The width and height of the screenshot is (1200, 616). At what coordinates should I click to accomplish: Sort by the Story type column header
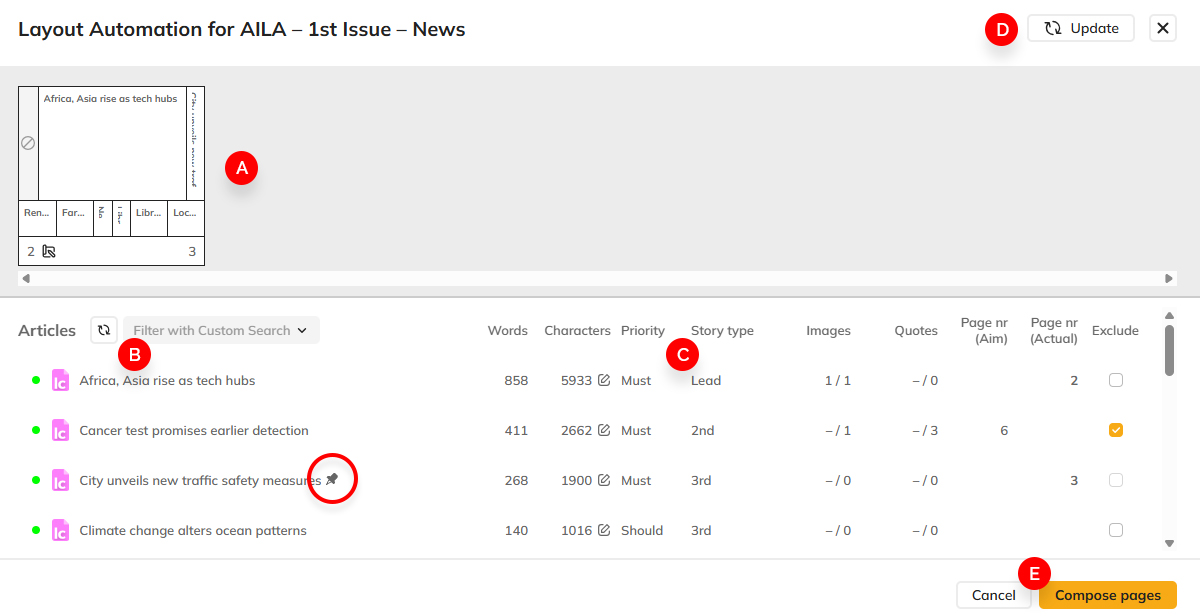point(722,330)
